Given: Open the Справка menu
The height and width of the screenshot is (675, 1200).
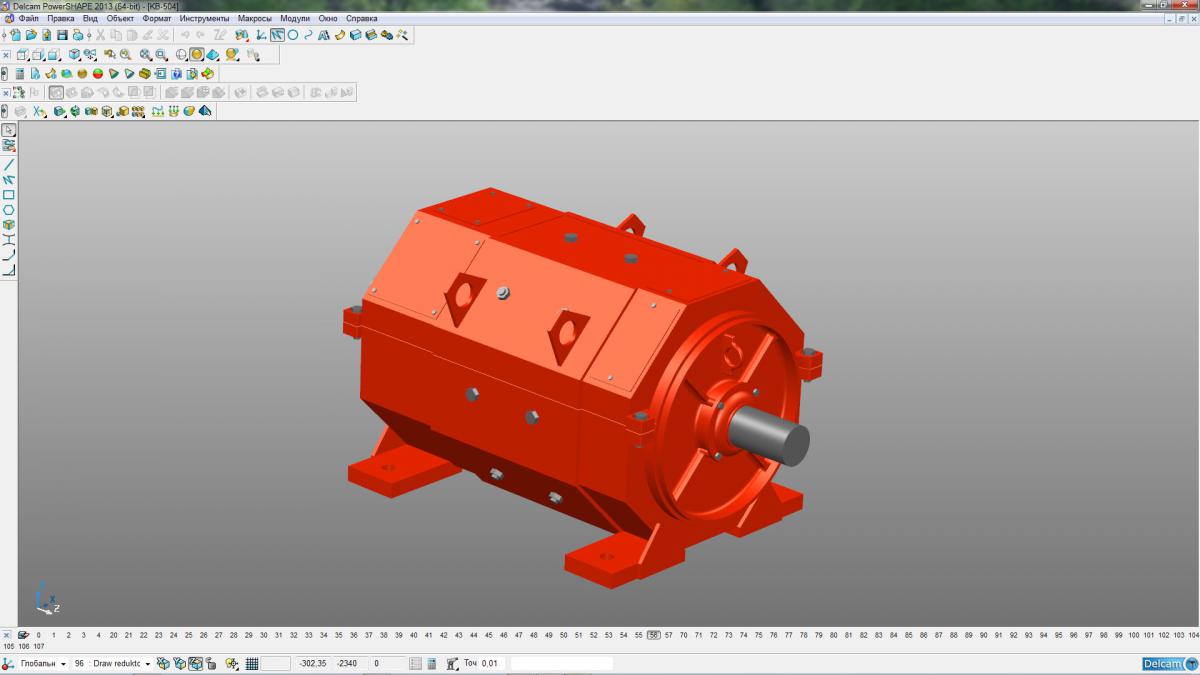Looking at the screenshot, I should [x=361, y=18].
